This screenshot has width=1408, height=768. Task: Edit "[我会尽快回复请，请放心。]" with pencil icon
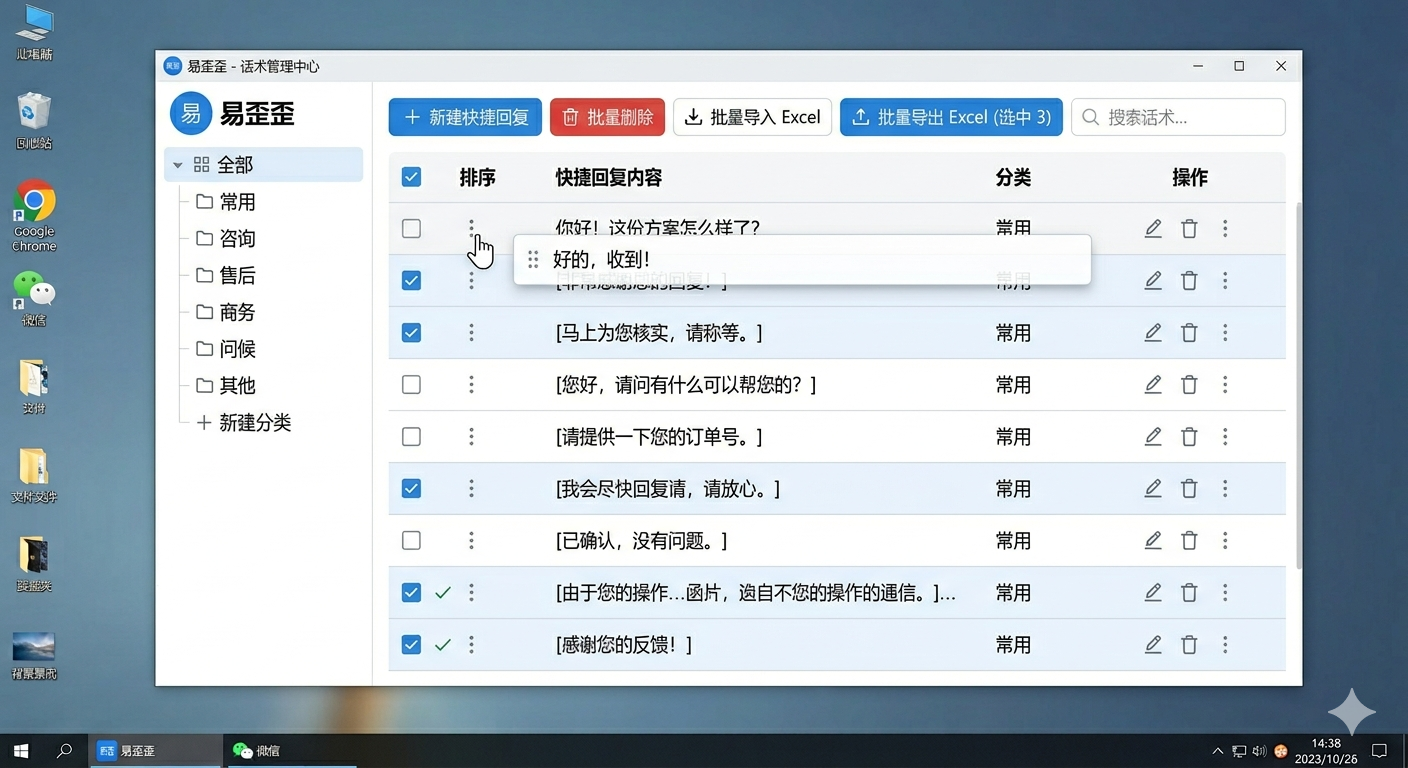(1153, 488)
